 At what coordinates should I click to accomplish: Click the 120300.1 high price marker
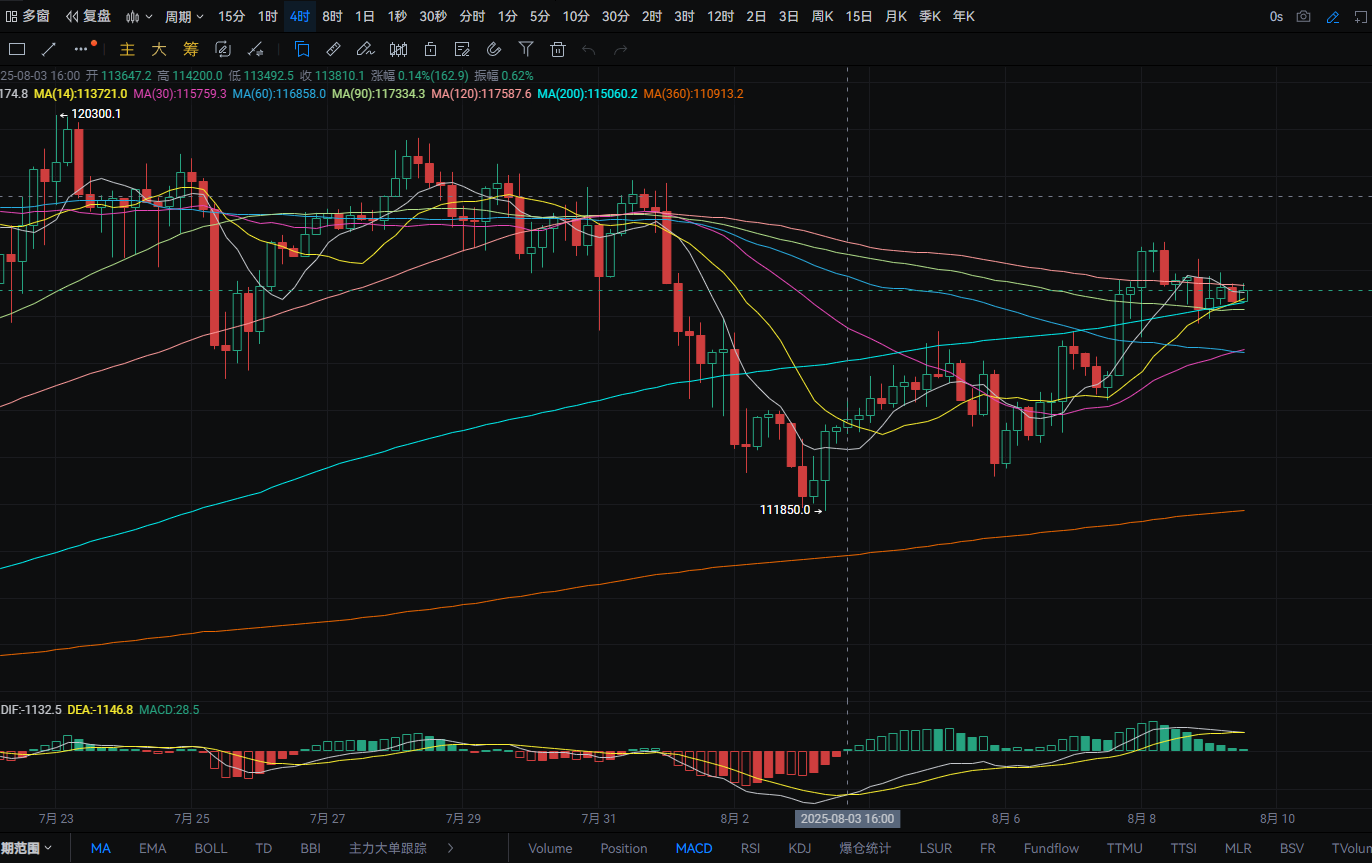[x=96, y=114]
